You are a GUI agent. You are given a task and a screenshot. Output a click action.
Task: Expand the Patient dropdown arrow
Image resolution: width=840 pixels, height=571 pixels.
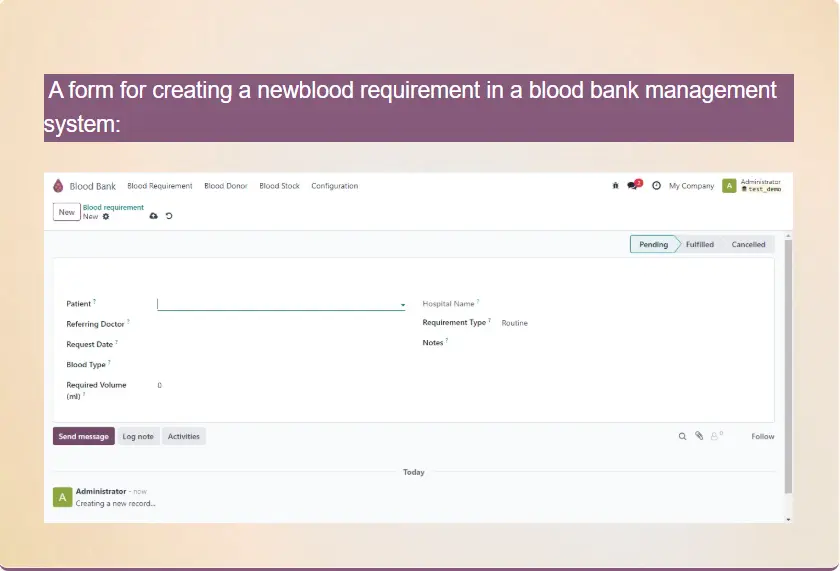pos(403,305)
